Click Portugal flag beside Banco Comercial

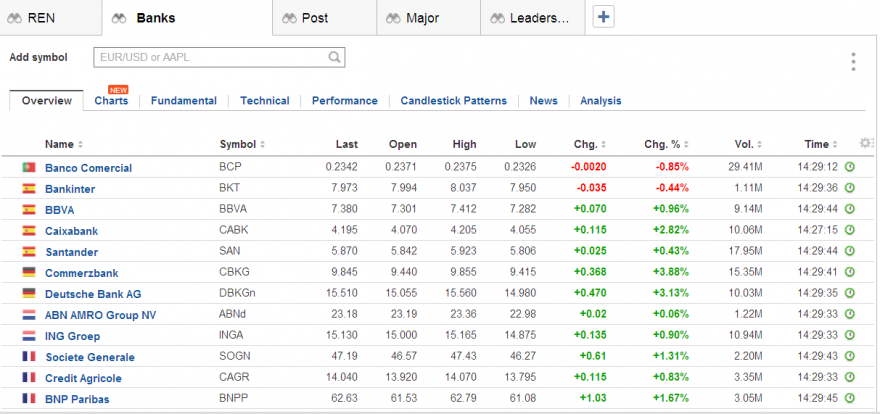click(x=29, y=167)
